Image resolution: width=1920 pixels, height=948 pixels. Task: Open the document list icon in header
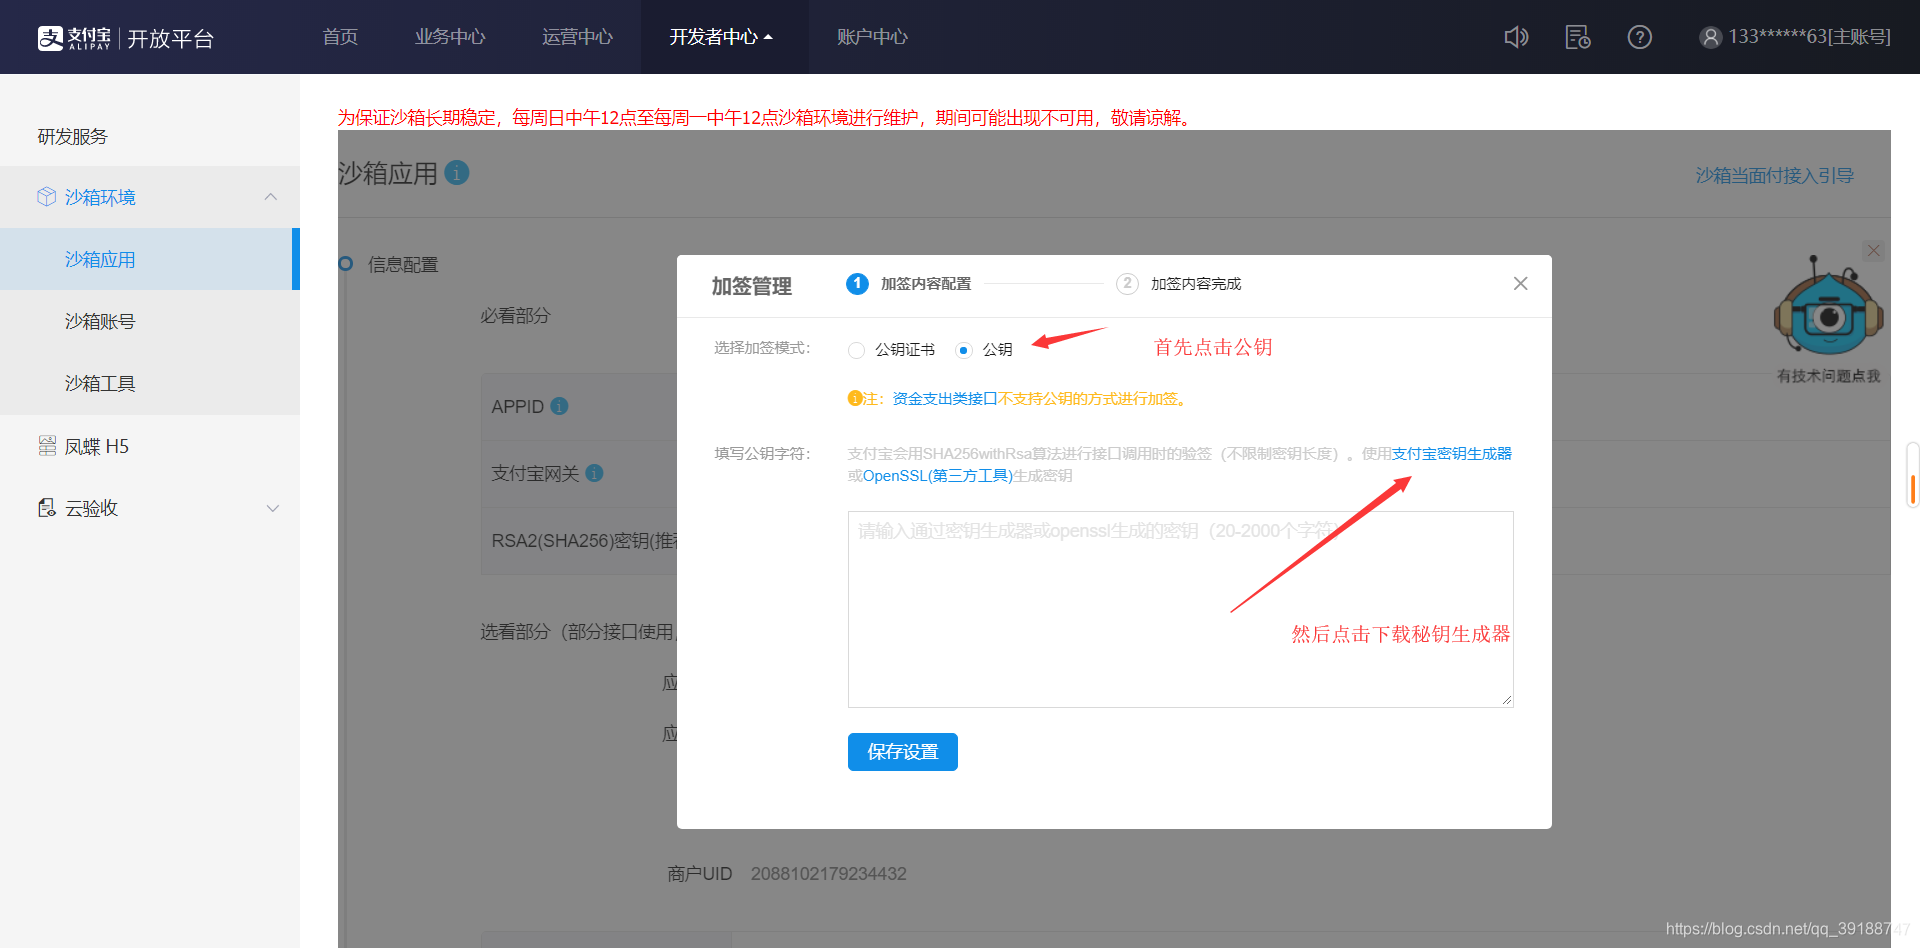(x=1578, y=37)
